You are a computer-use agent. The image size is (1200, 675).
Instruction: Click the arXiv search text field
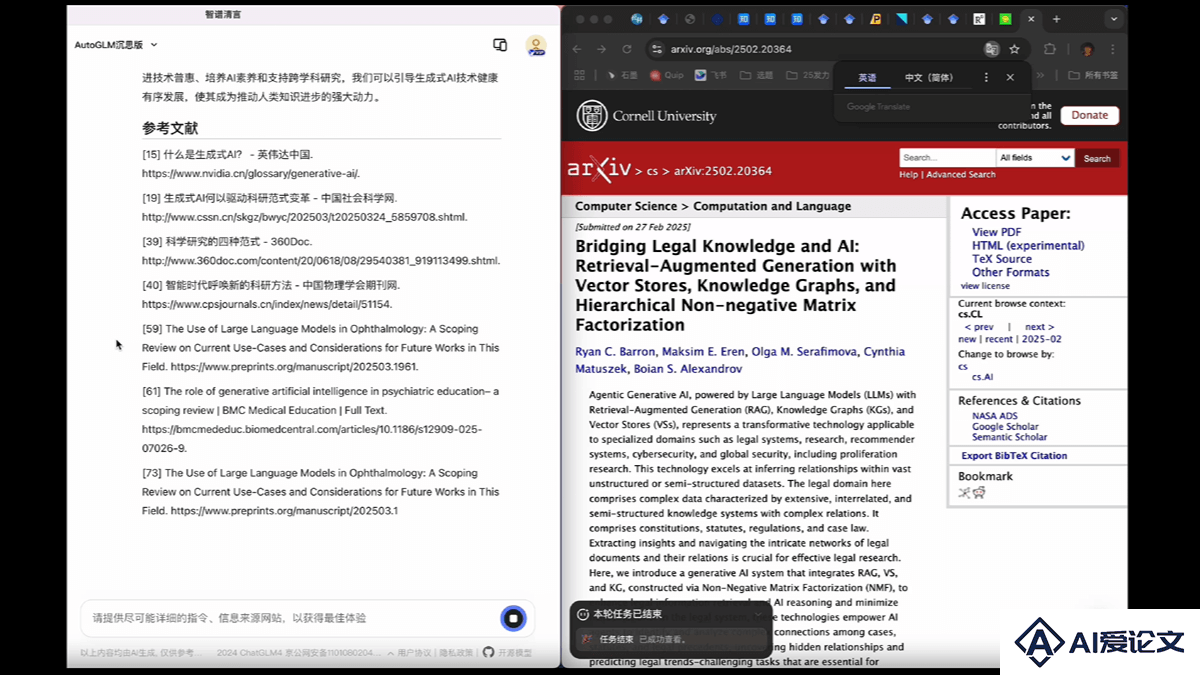tap(947, 158)
